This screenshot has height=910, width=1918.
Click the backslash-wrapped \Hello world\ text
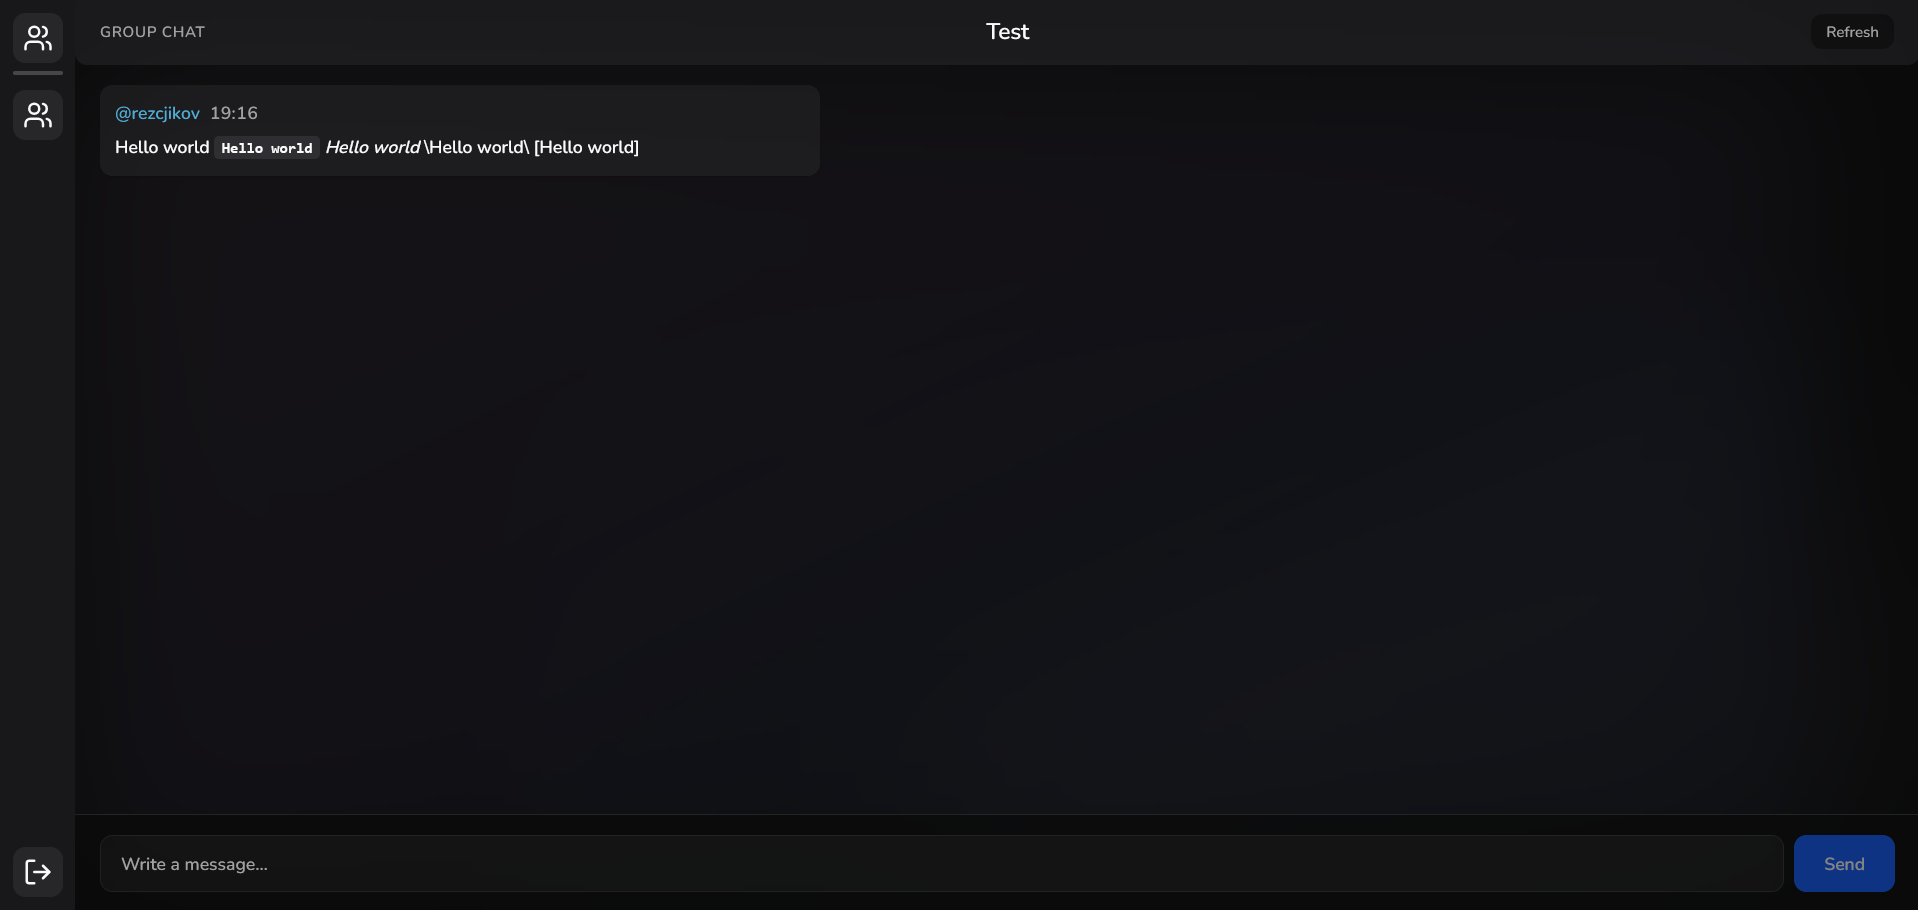click(477, 147)
